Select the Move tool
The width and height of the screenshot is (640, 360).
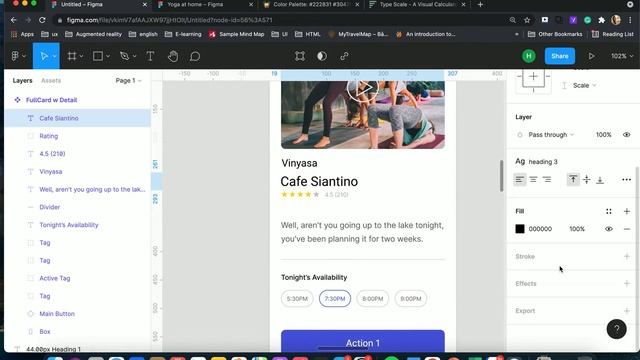point(44,56)
